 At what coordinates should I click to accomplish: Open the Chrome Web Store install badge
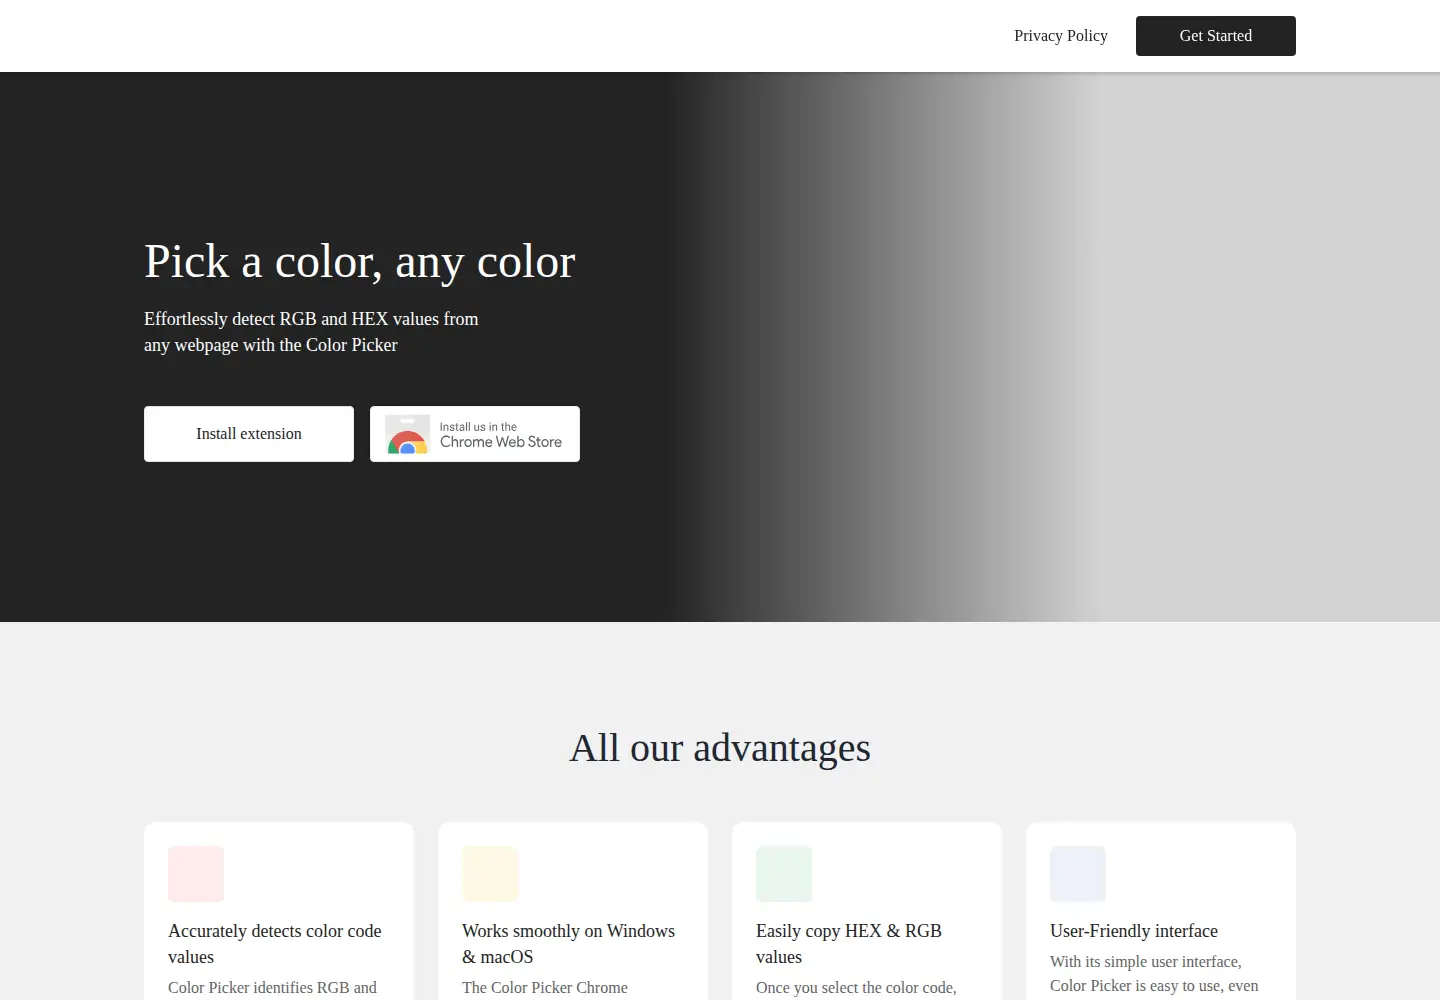tap(475, 434)
